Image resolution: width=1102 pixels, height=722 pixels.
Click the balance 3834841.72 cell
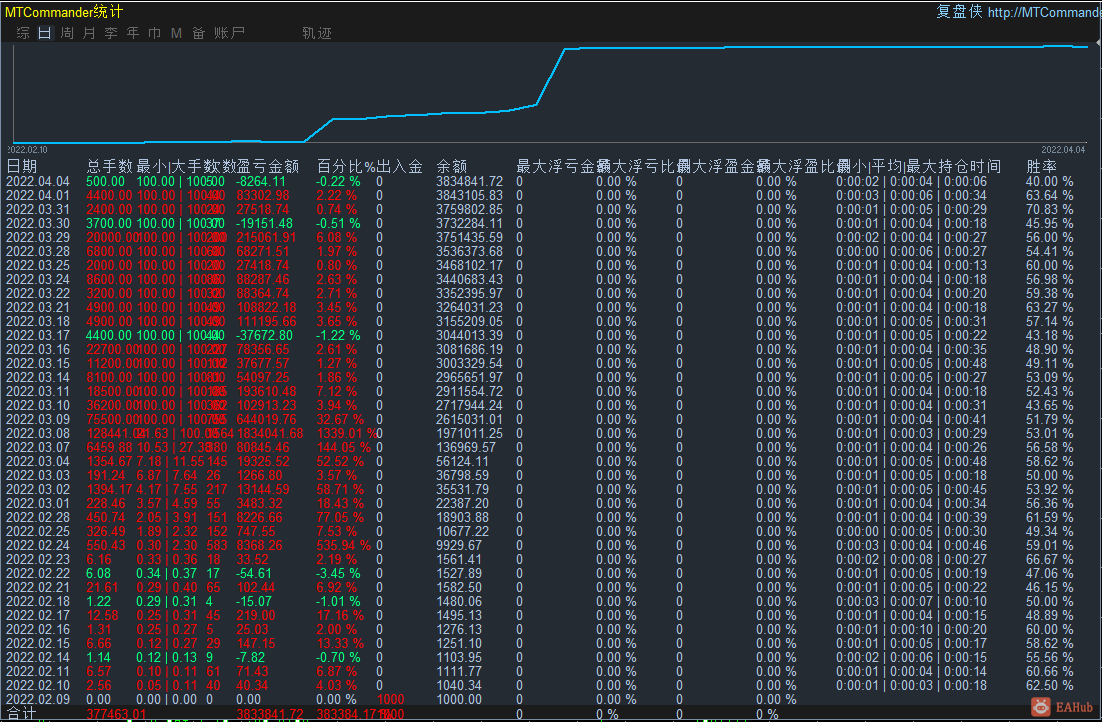[469, 181]
